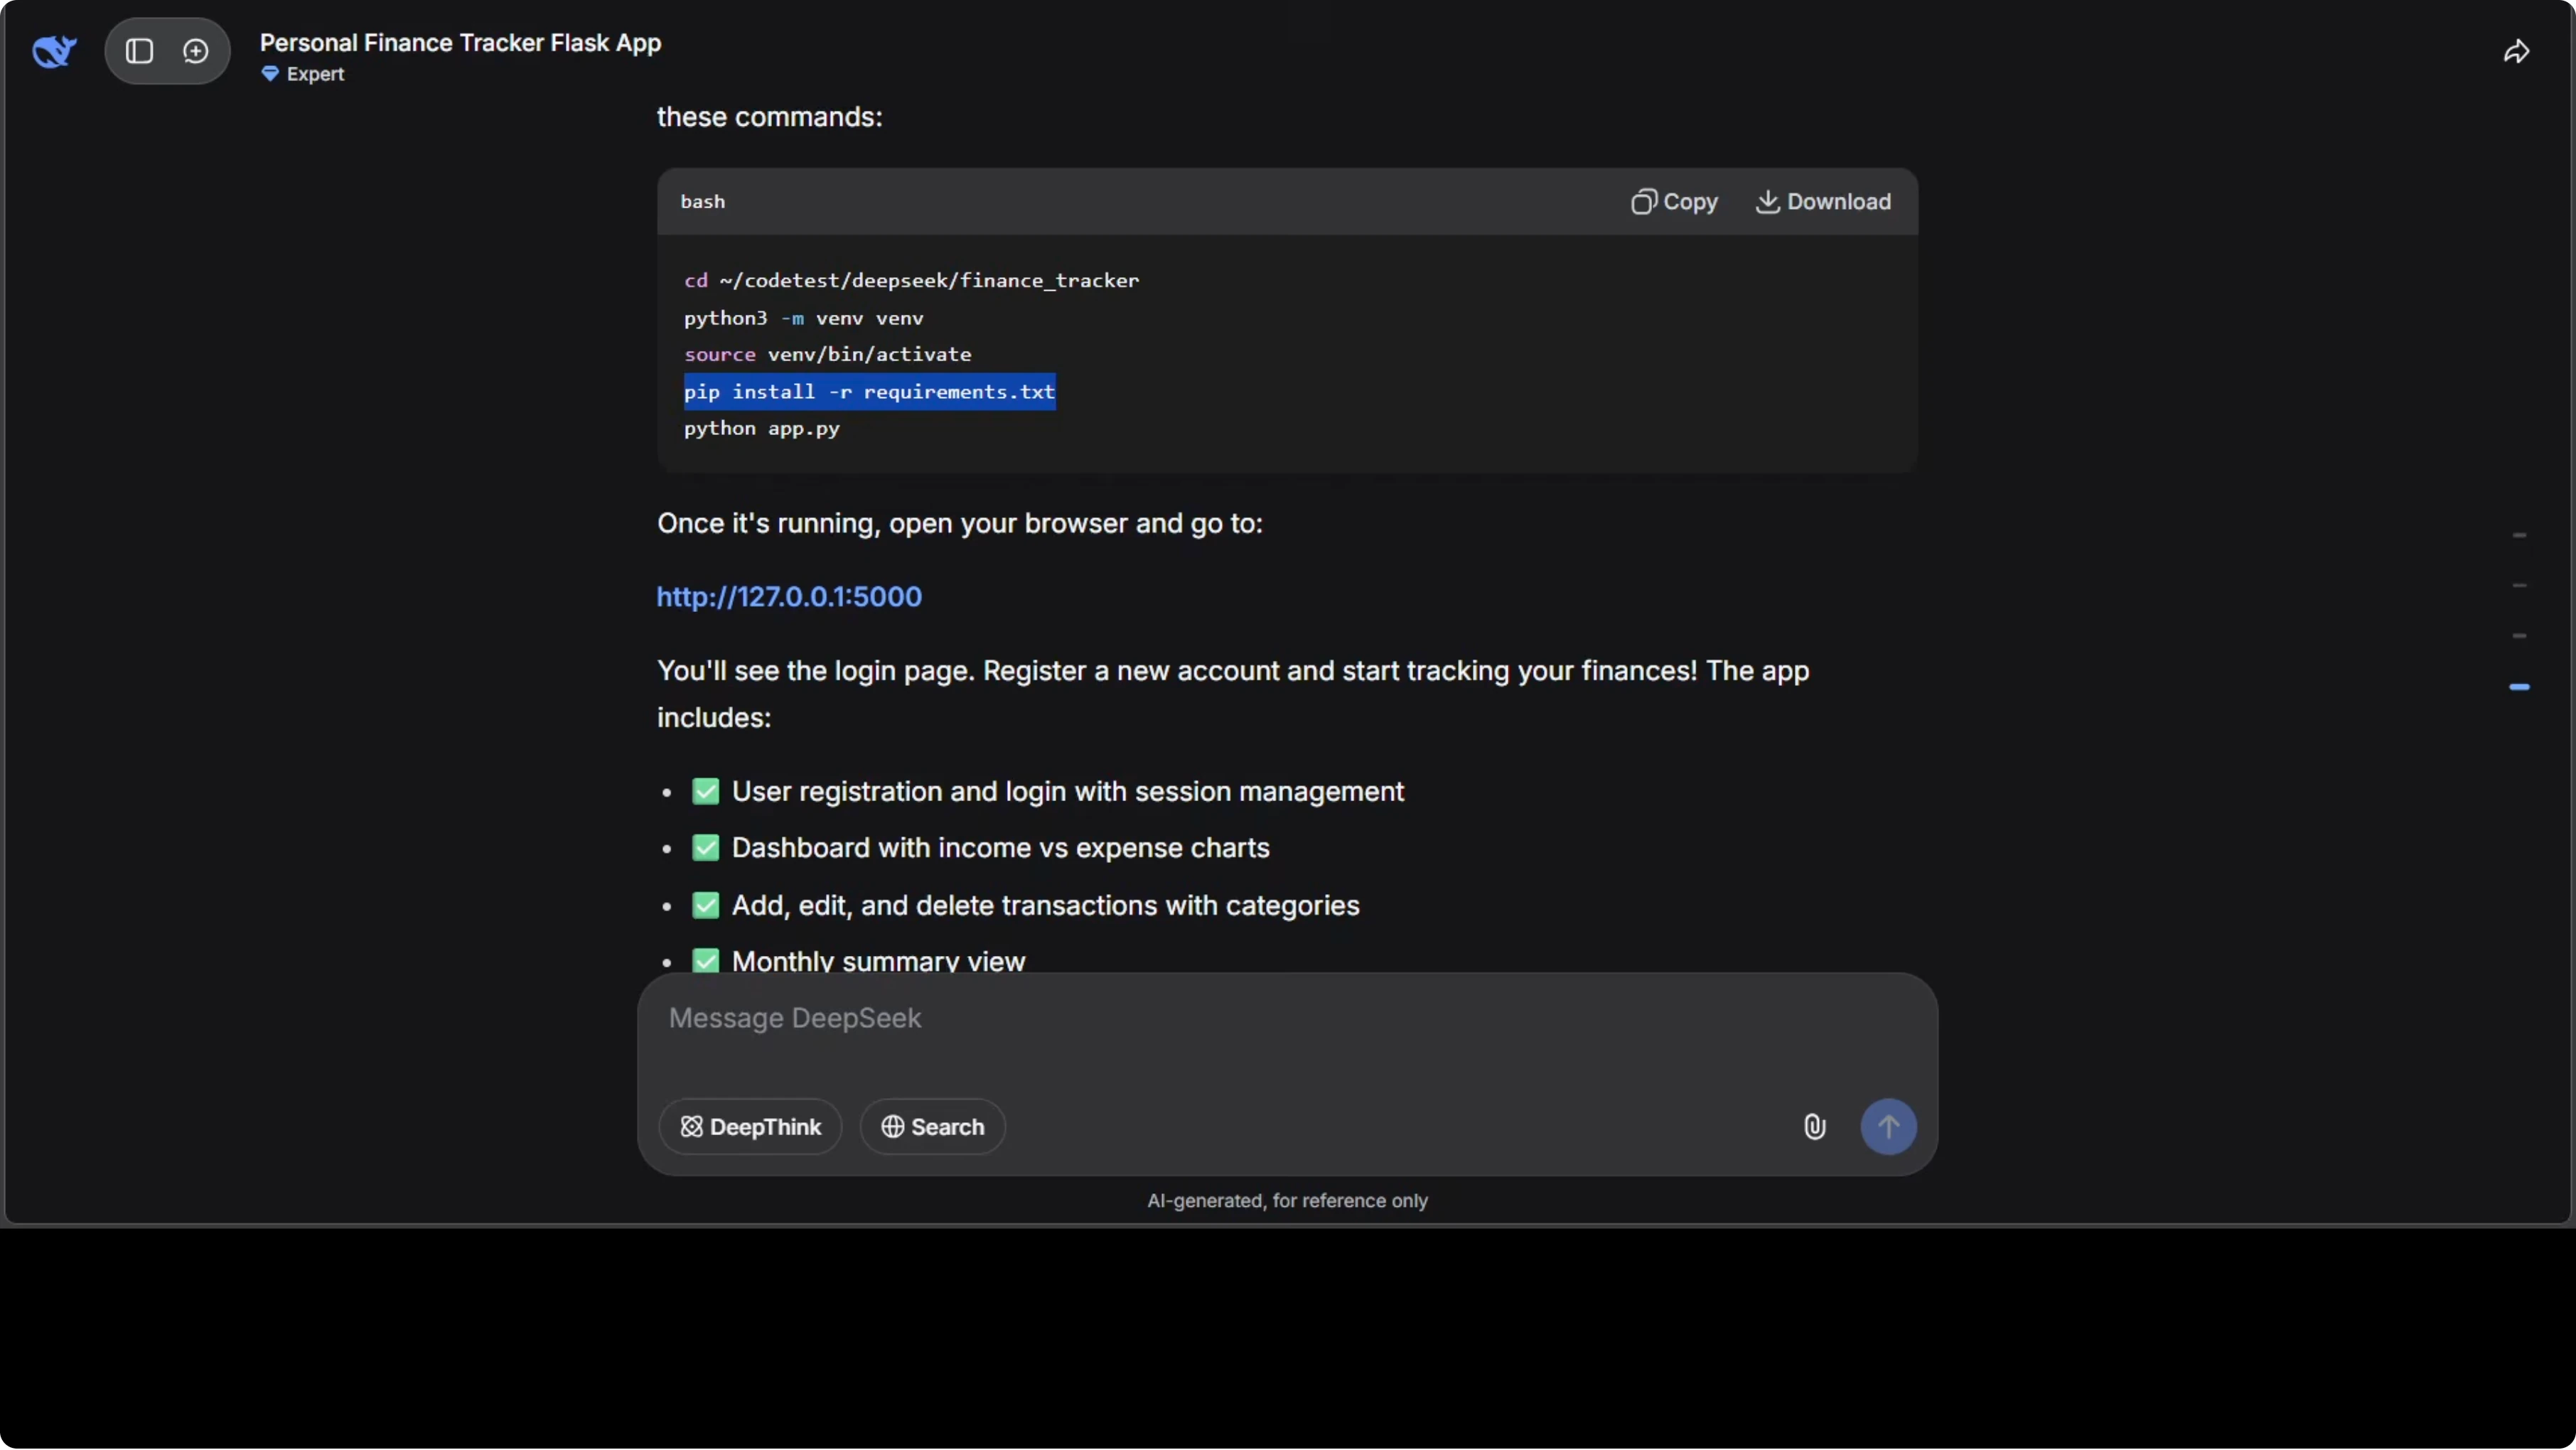This screenshot has width=2576, height=1450.
Task: Click the share arrow icon
Action: pyautogui.click(x=2516, y=52)
